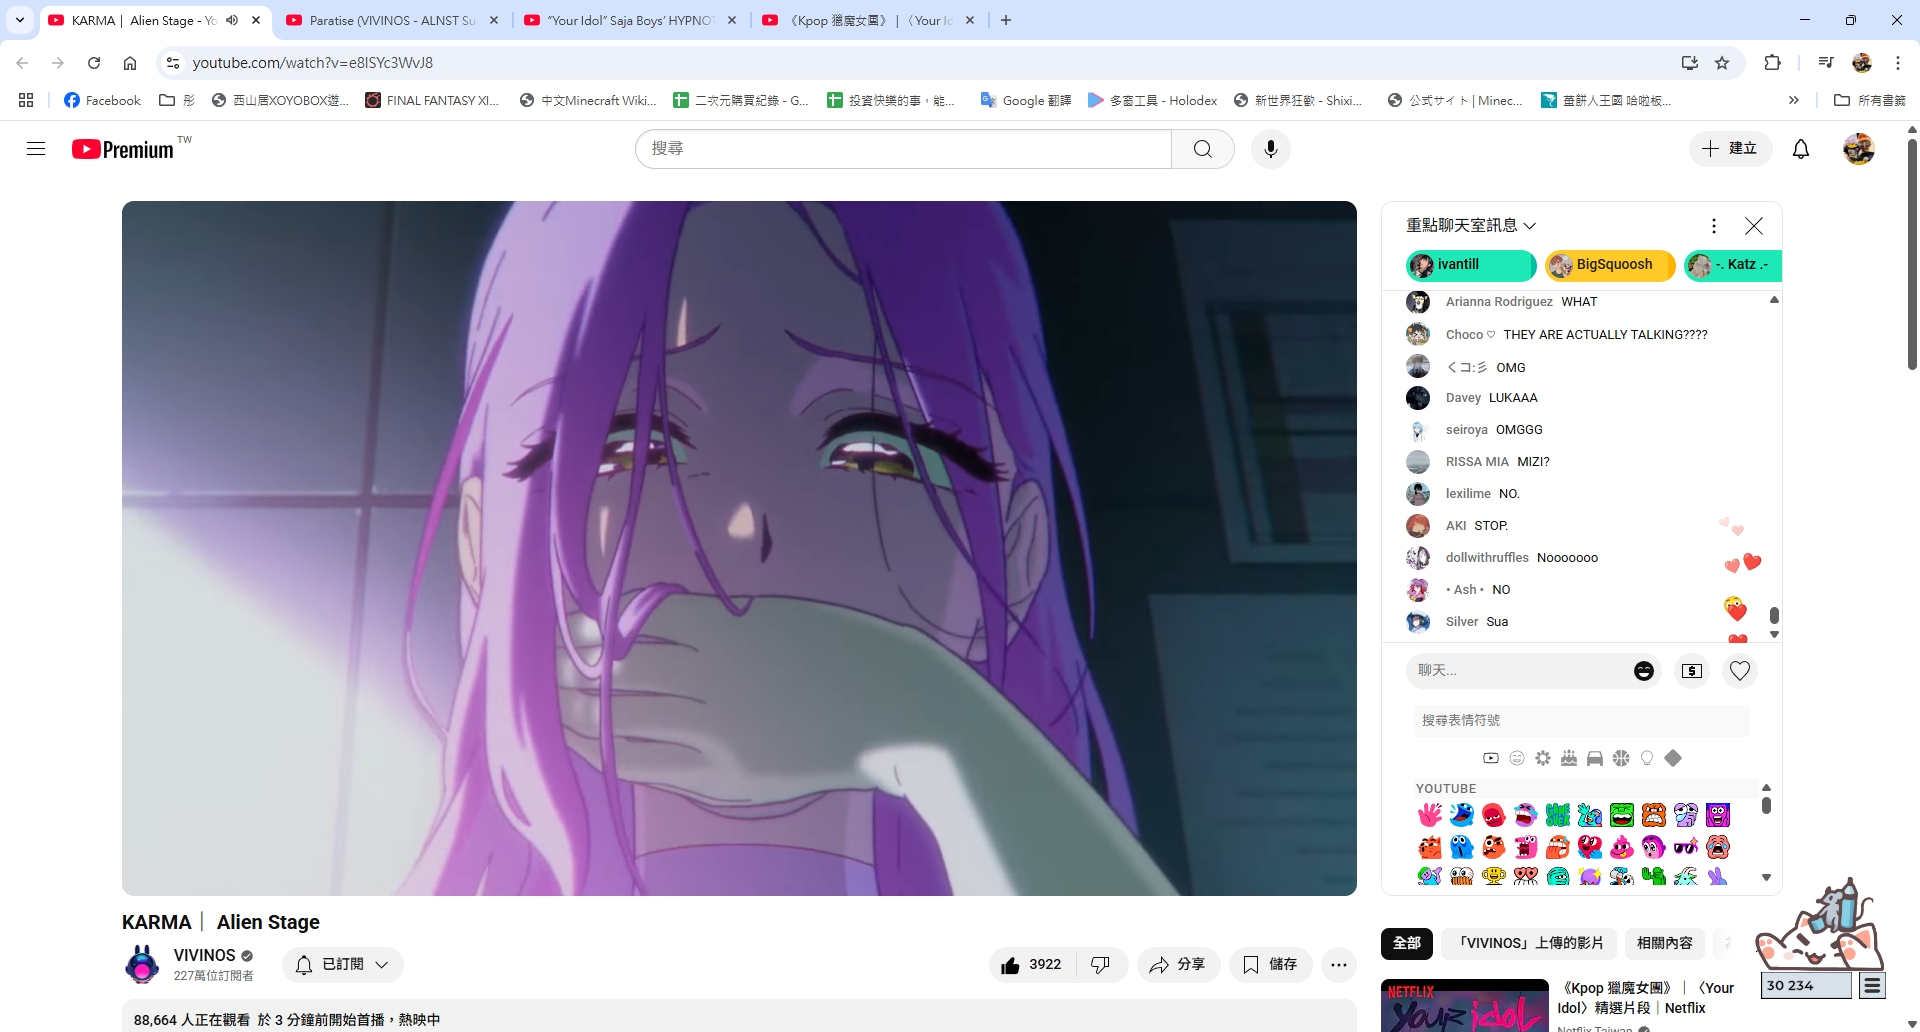
Task: Select the YouTube emoji category icon
Action: tap(1491, 758)
